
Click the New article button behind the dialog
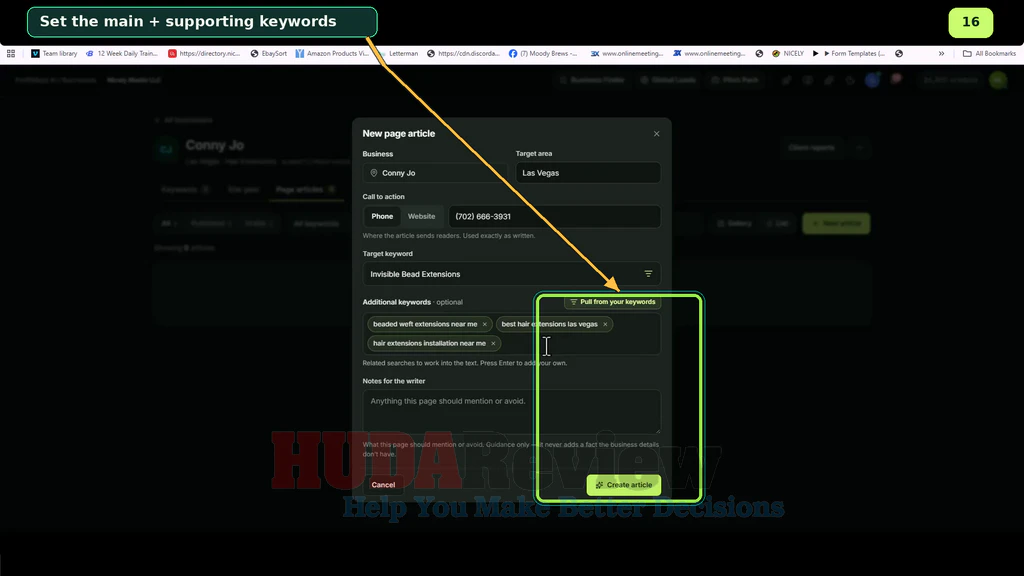[x=836, y=223]
